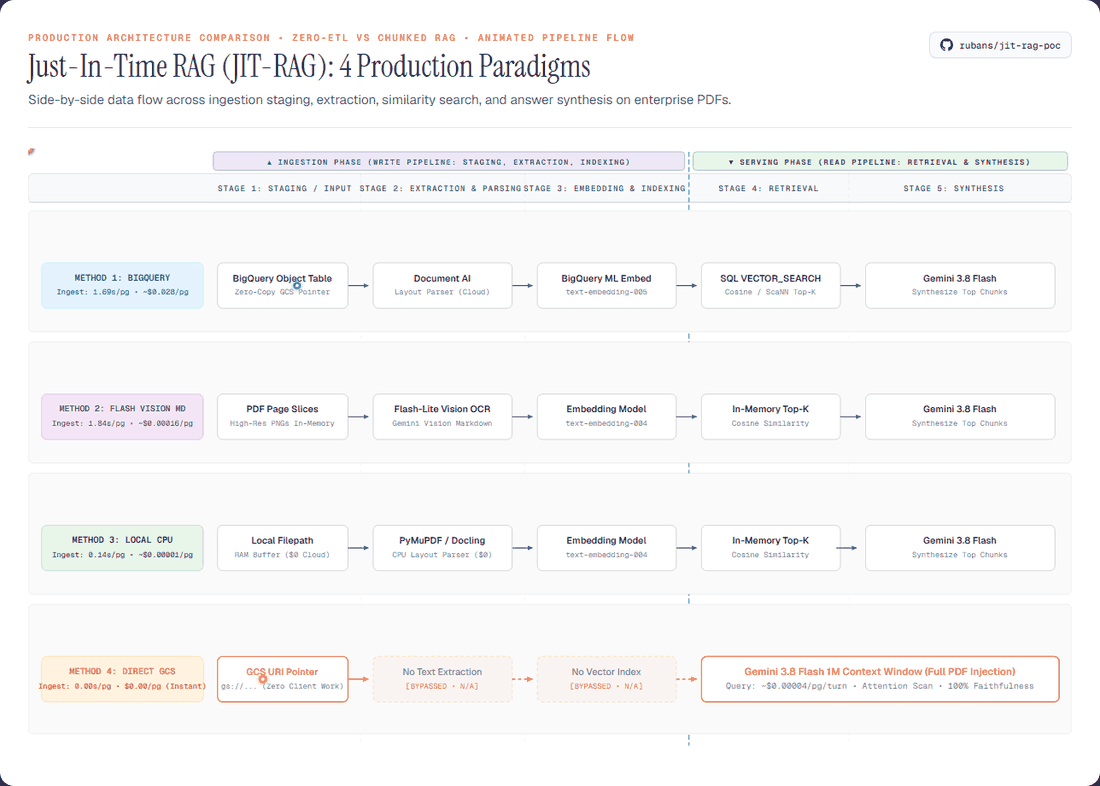Select the Document AI Layout Parser node
The width and height of the screenshot is (1100, 786).
pos(443,285)
